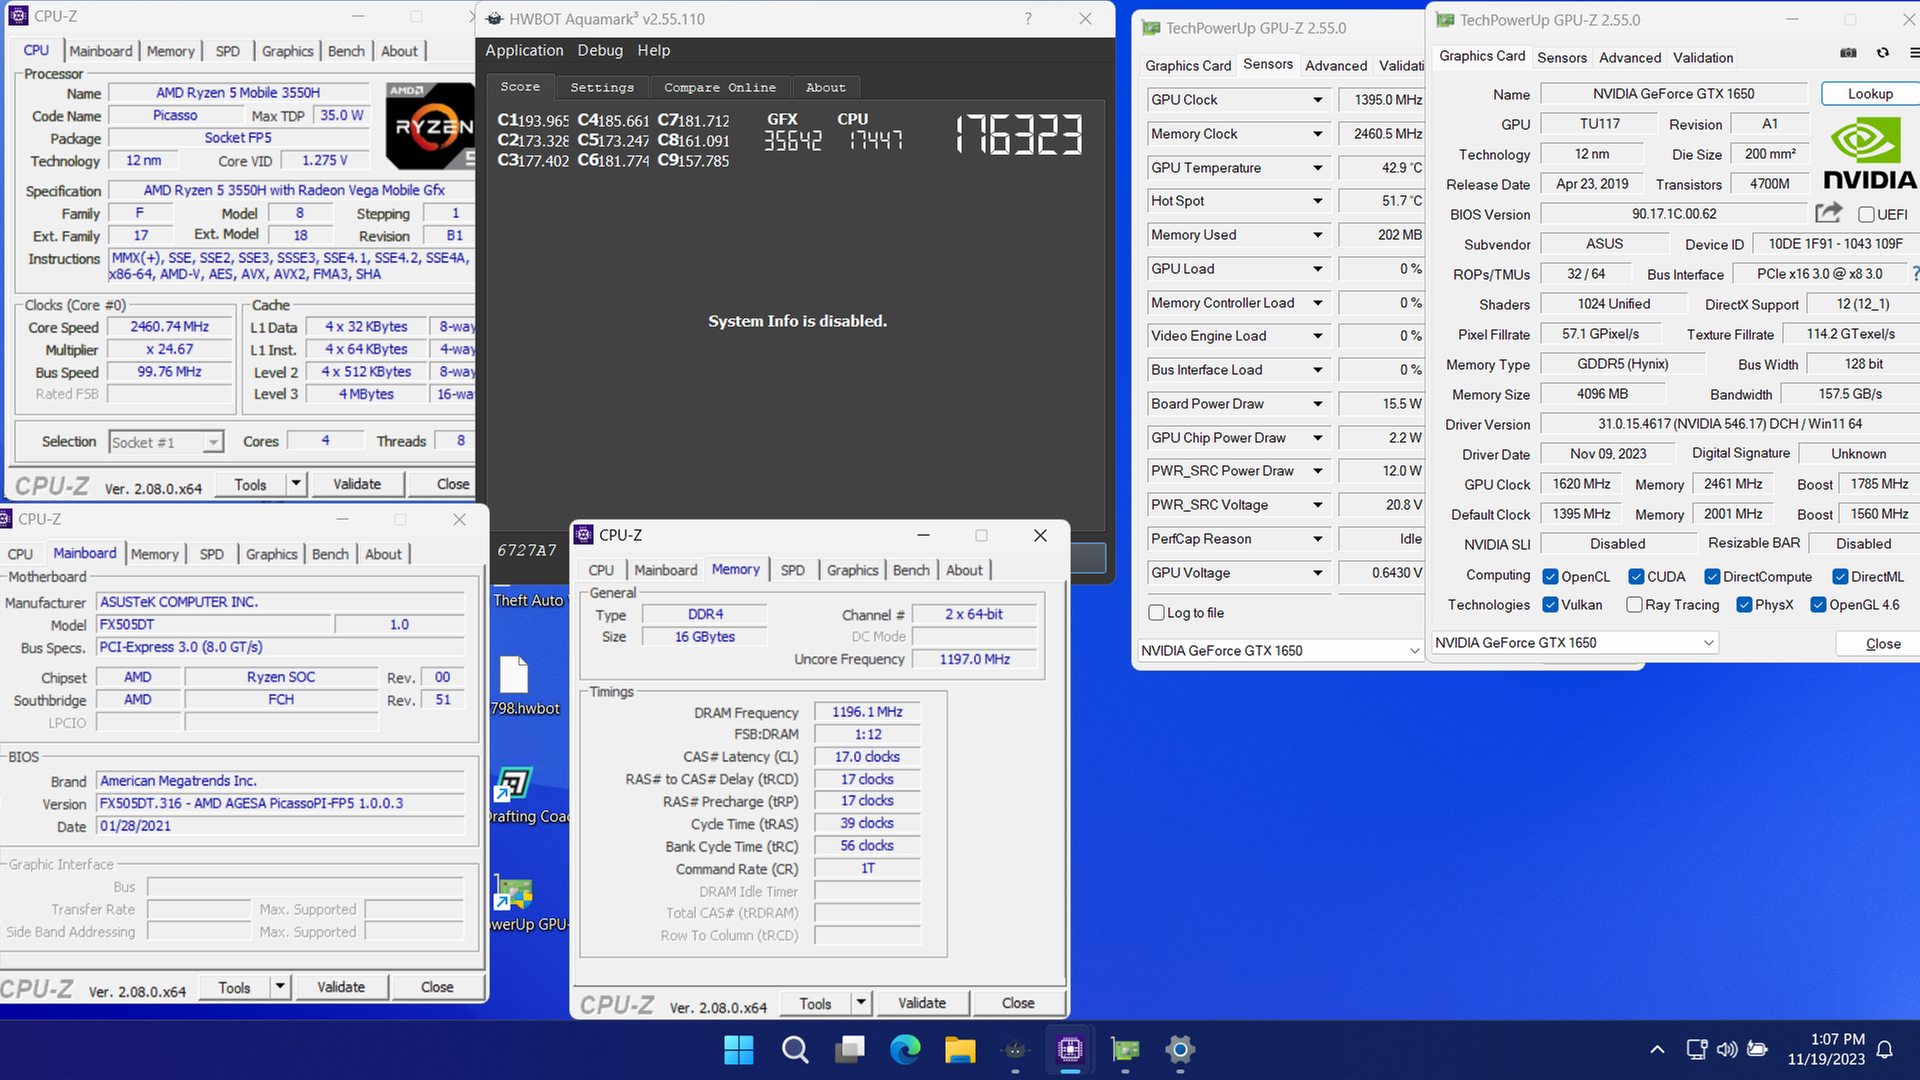Open Tools dropdown arrow in Memory CPU-Z
Image resolution: width=1920 pixels, height=1080 pixels.
pyautogui.click(x=861, y=1002)
